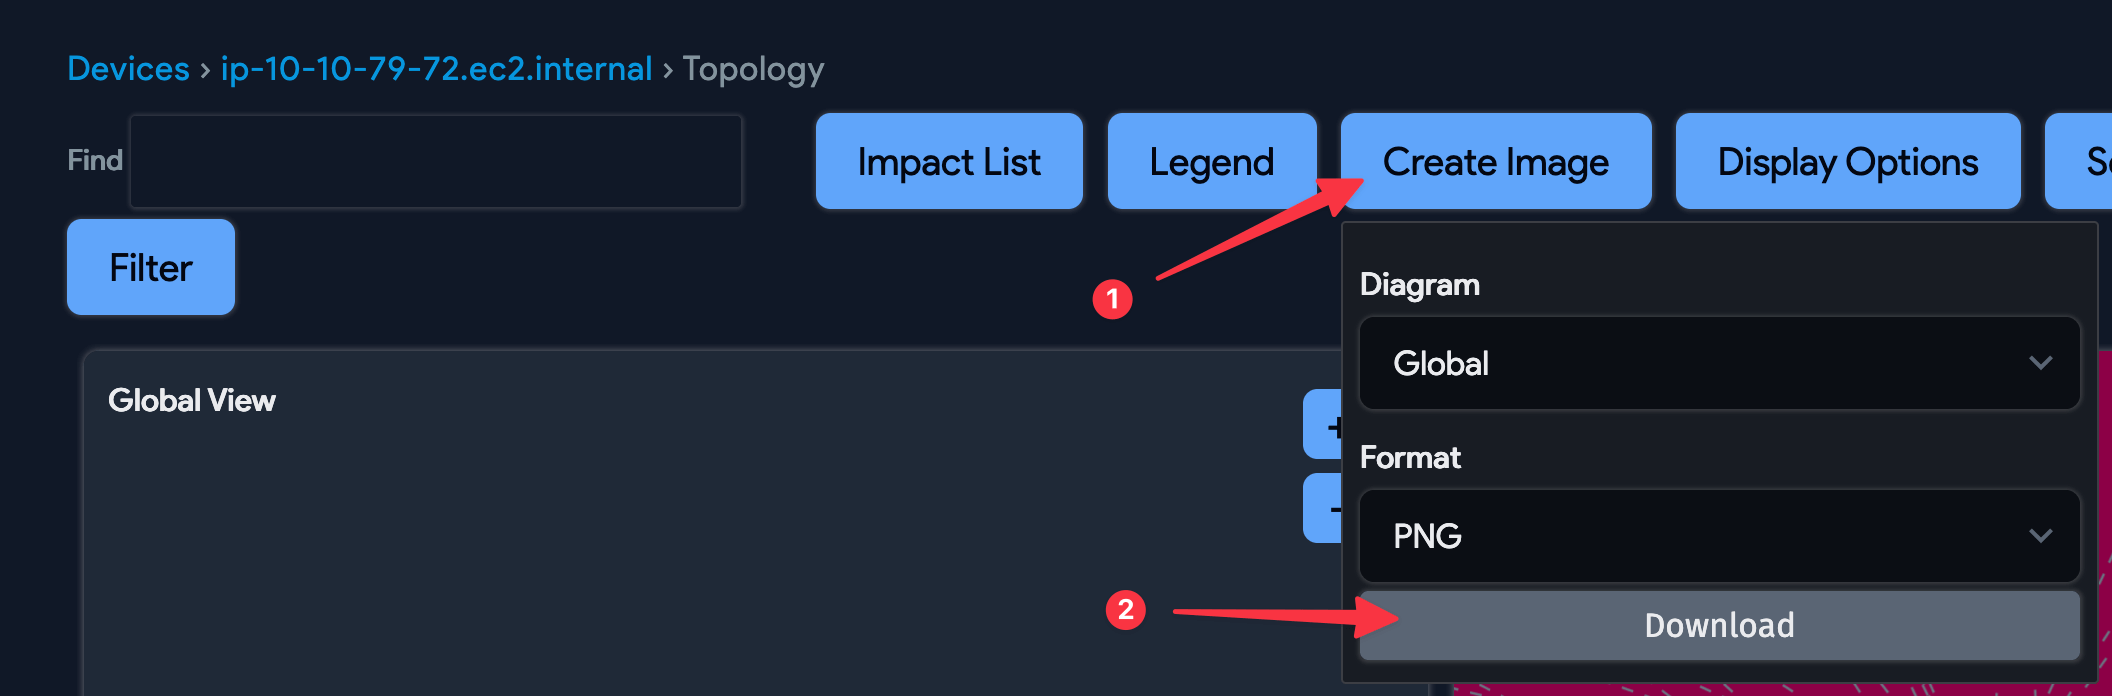The width and height of the screenshot is (2112, 696).
Task: Zoom in using the plus icon on Global View
Action: click(1333, 425)
